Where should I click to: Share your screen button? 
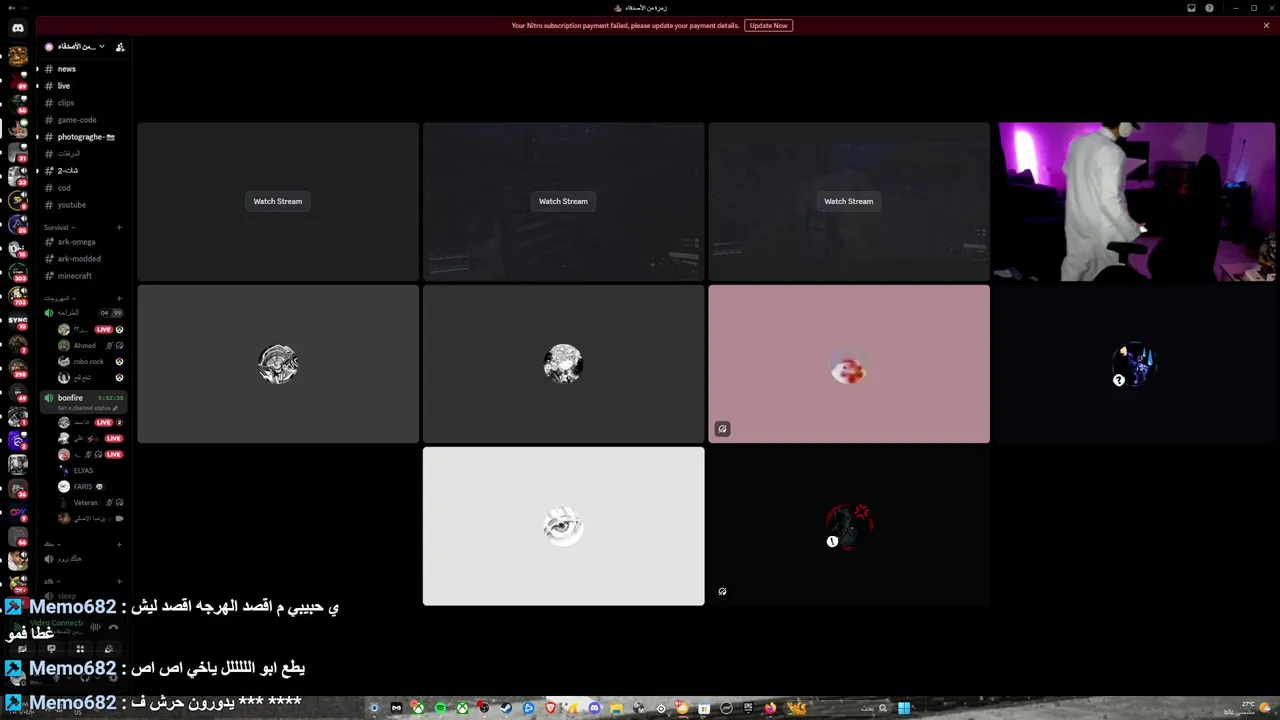point(51,649)
